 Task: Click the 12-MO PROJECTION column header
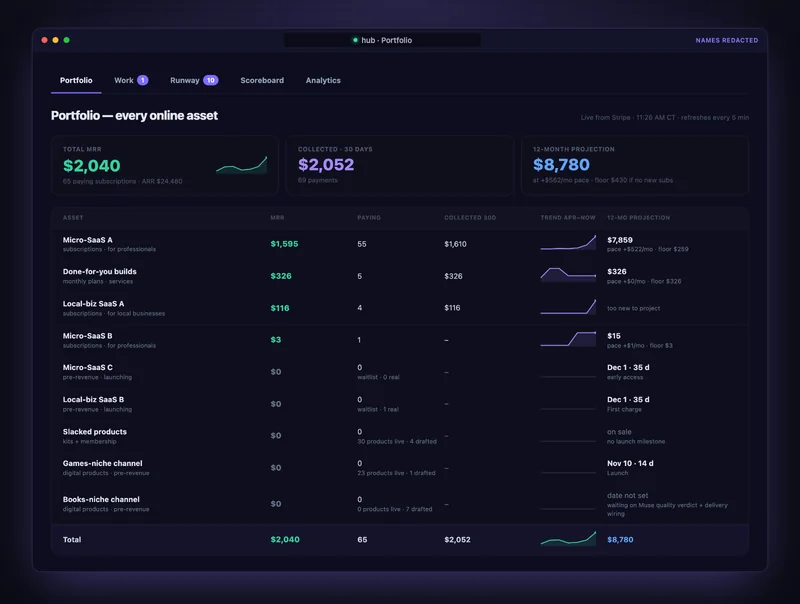(638, 218)
